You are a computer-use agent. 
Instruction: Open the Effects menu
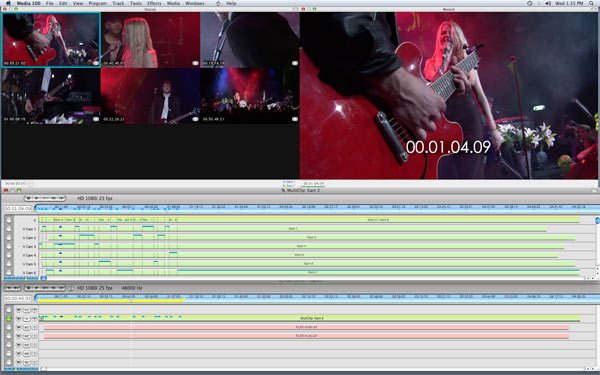[x=154, y=3]
